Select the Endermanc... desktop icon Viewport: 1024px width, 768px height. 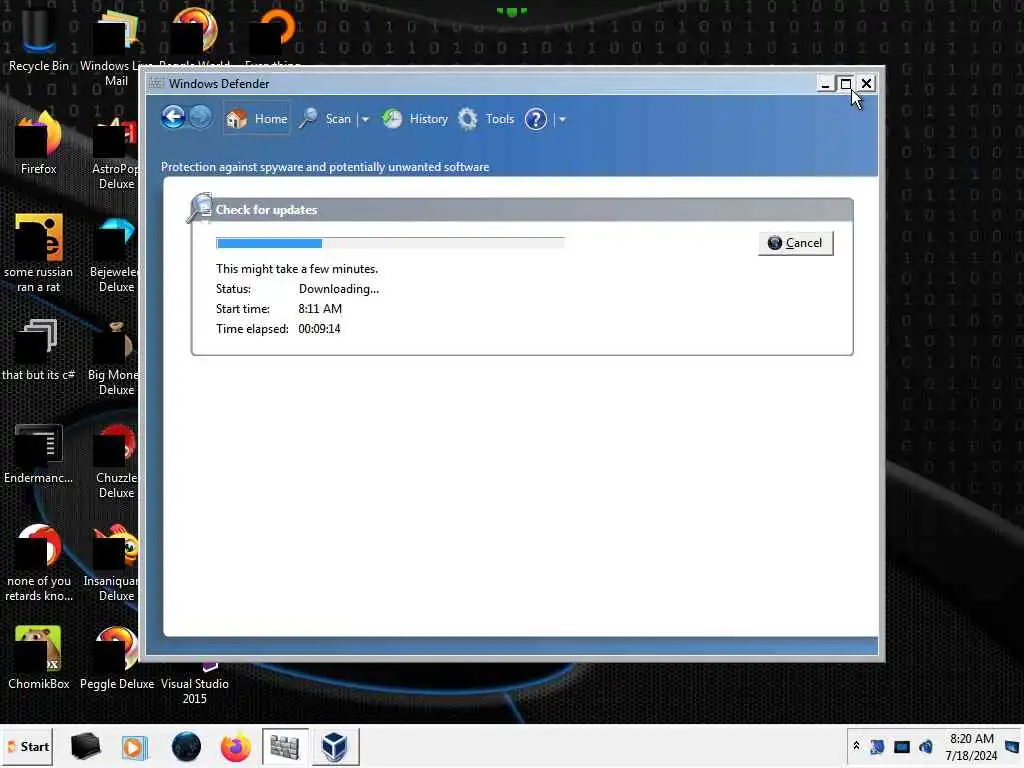point(39,454)
